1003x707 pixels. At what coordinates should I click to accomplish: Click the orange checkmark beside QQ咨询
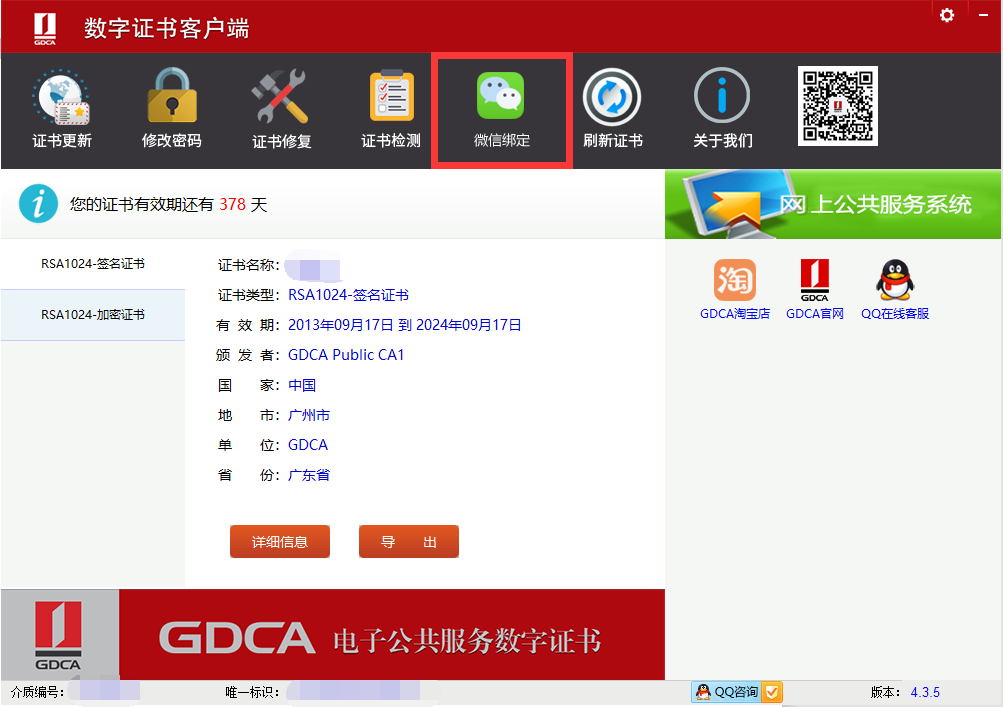coord(772,692)
